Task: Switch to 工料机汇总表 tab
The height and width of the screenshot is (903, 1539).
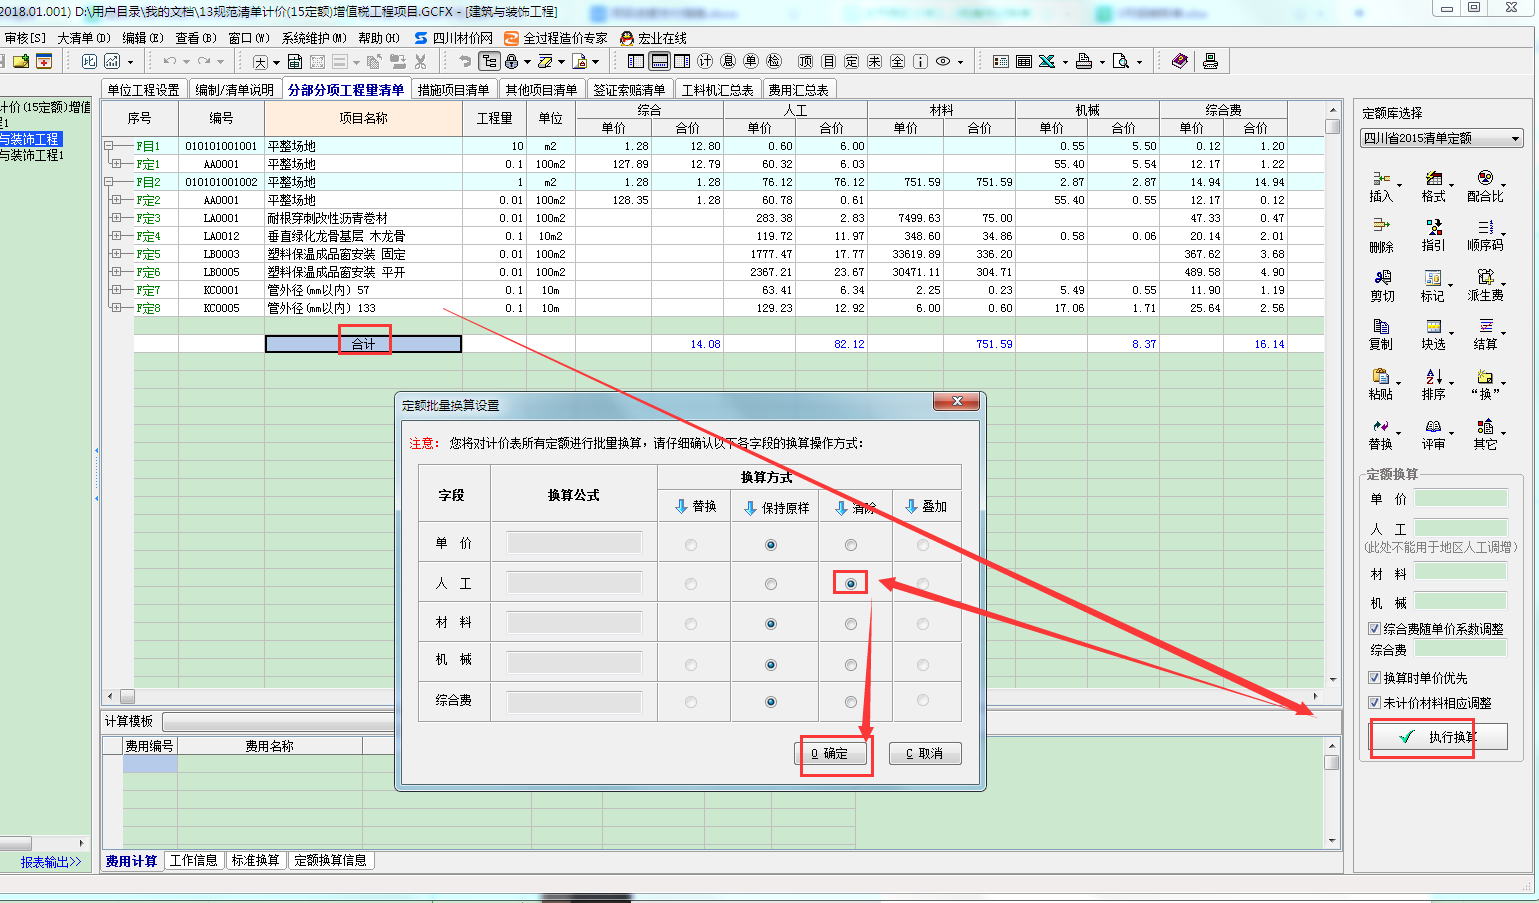Action: tap(717, 90)
